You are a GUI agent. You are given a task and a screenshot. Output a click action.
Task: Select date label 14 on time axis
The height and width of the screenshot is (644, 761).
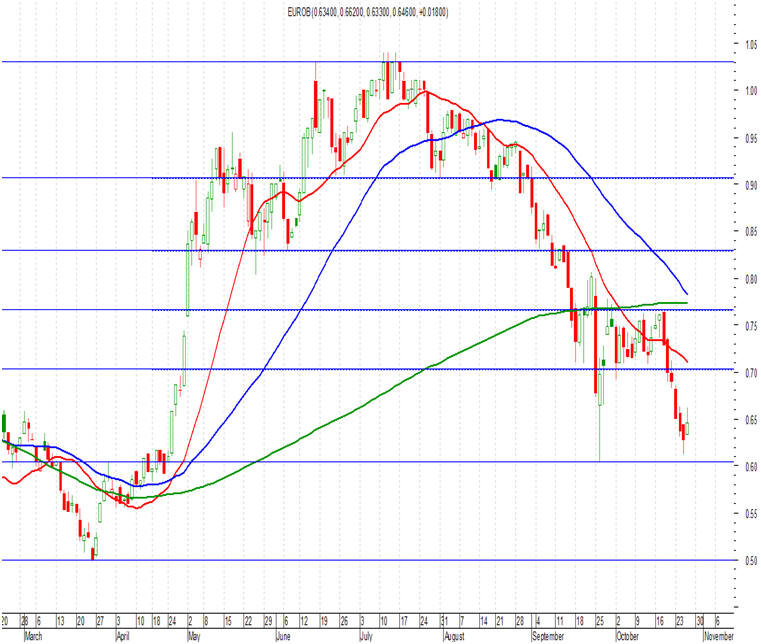[x=484, y=621]
